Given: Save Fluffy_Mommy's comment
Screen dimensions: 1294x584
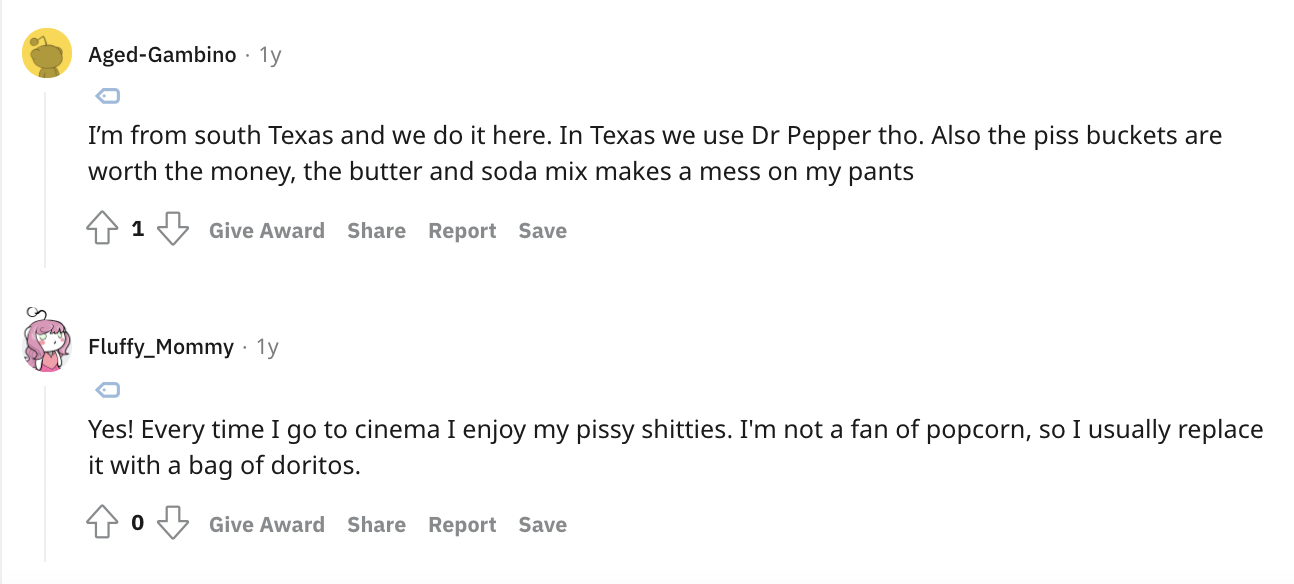Looking at the screenshot, I should point(542,525).
